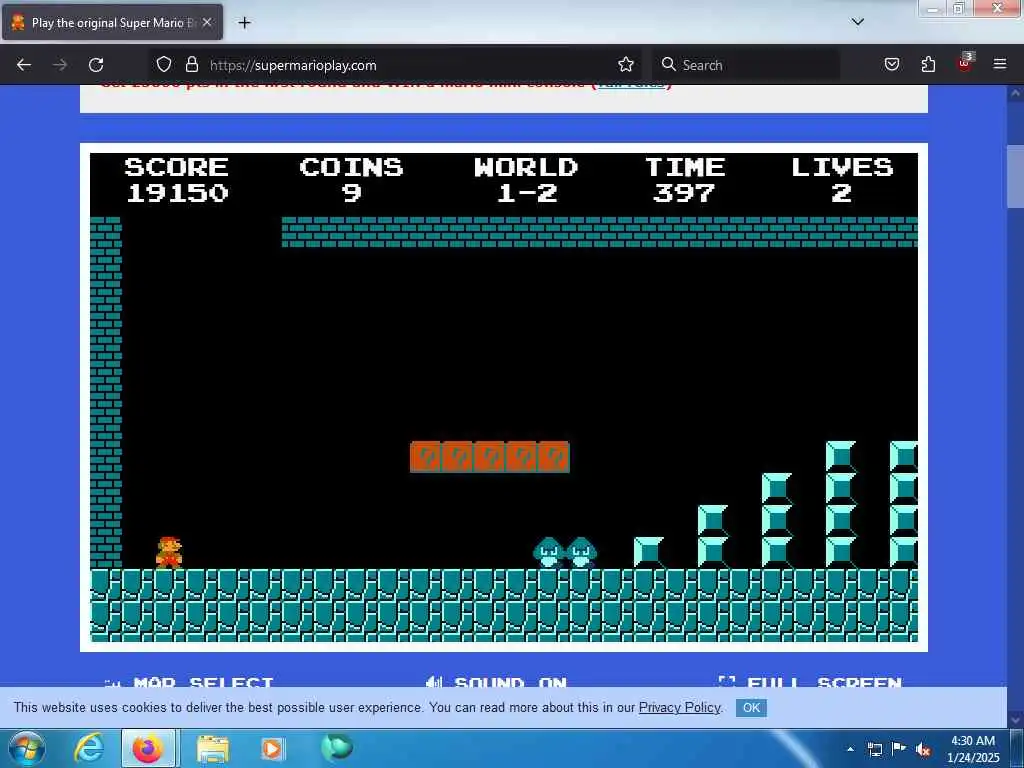Open the tracking protection shield icon
The height and width of the screenshot is (768, 1024).
164,65
